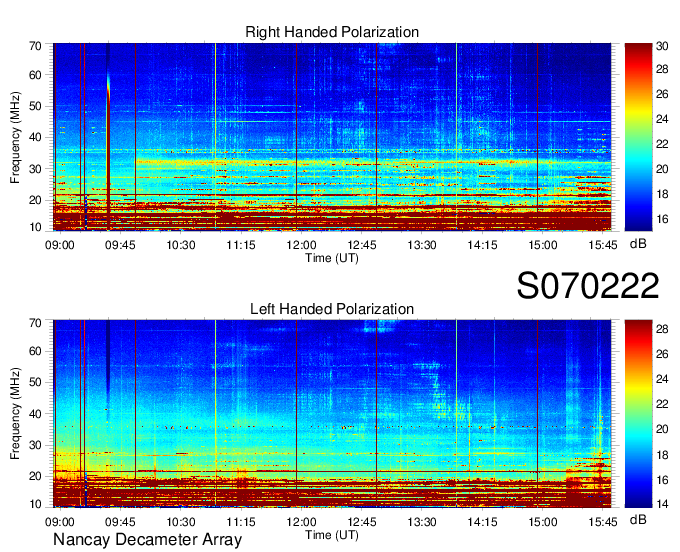680x552 pixels.
Task: Click the 13:30 time tick under Right Handed plot
Action: click(422, 245)
